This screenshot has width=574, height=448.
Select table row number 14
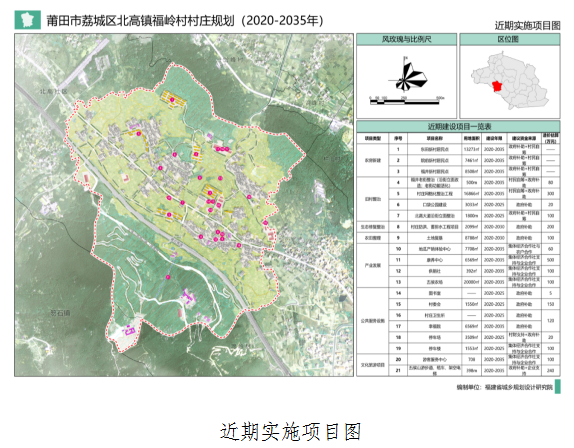[x=458, y=293]
